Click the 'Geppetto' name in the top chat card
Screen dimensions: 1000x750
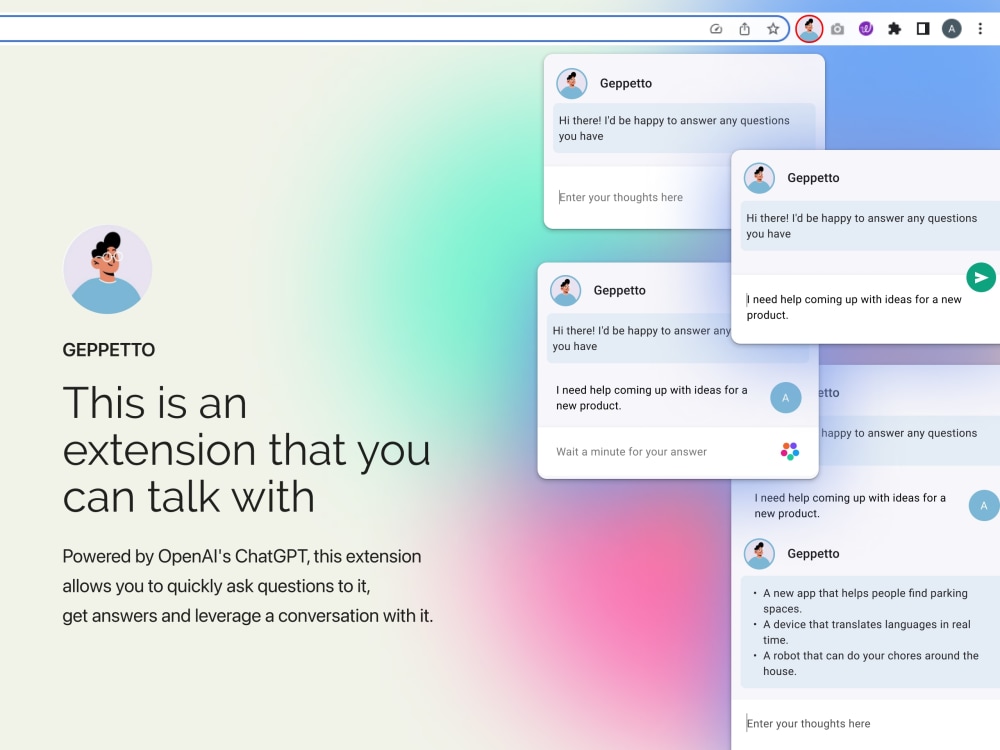click(x=626, y=84)
